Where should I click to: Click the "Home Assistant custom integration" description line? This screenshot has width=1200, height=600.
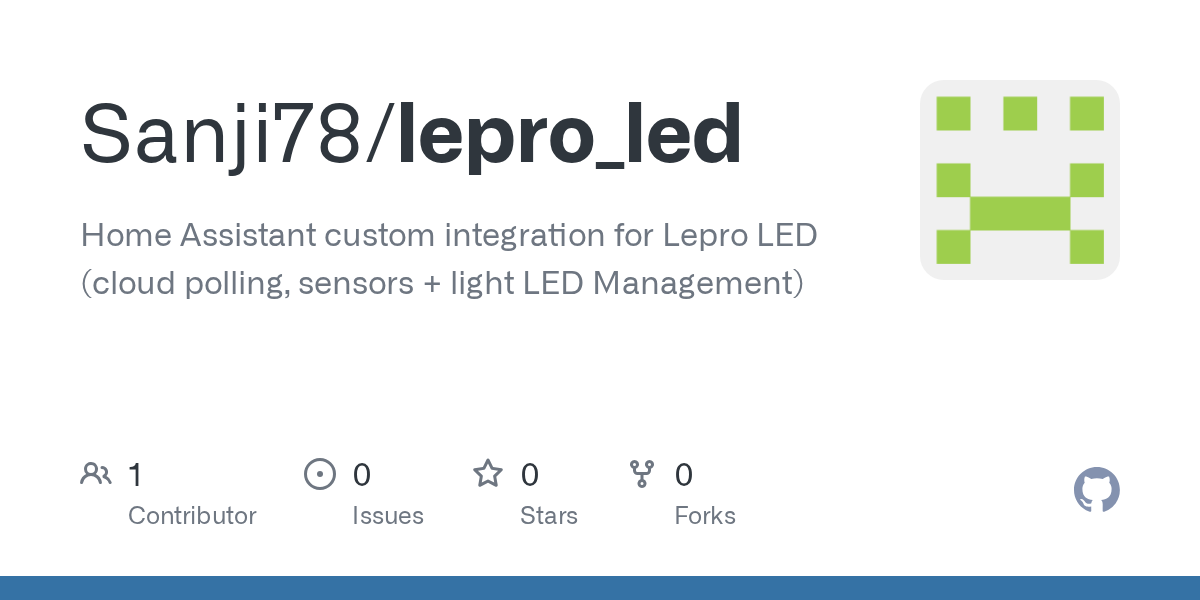pyautogui.click(x=449, y=236)
